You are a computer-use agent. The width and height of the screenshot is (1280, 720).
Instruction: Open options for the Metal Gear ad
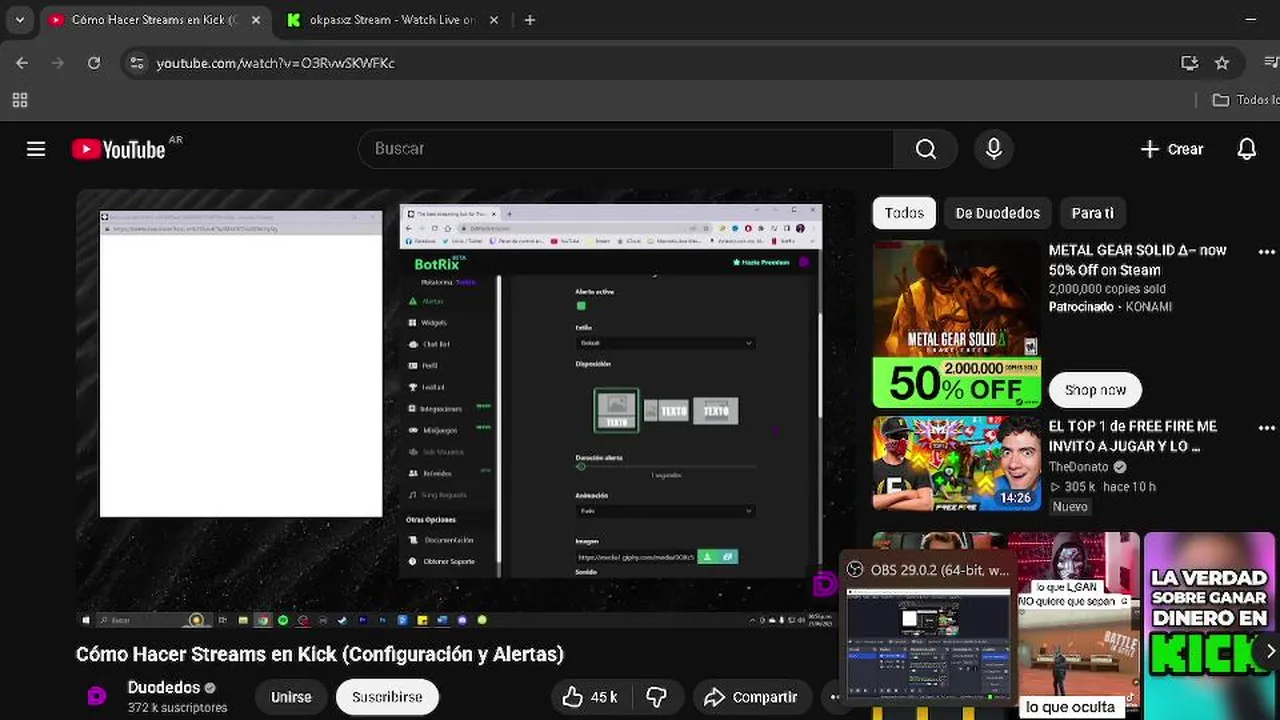click(1267, 252)
